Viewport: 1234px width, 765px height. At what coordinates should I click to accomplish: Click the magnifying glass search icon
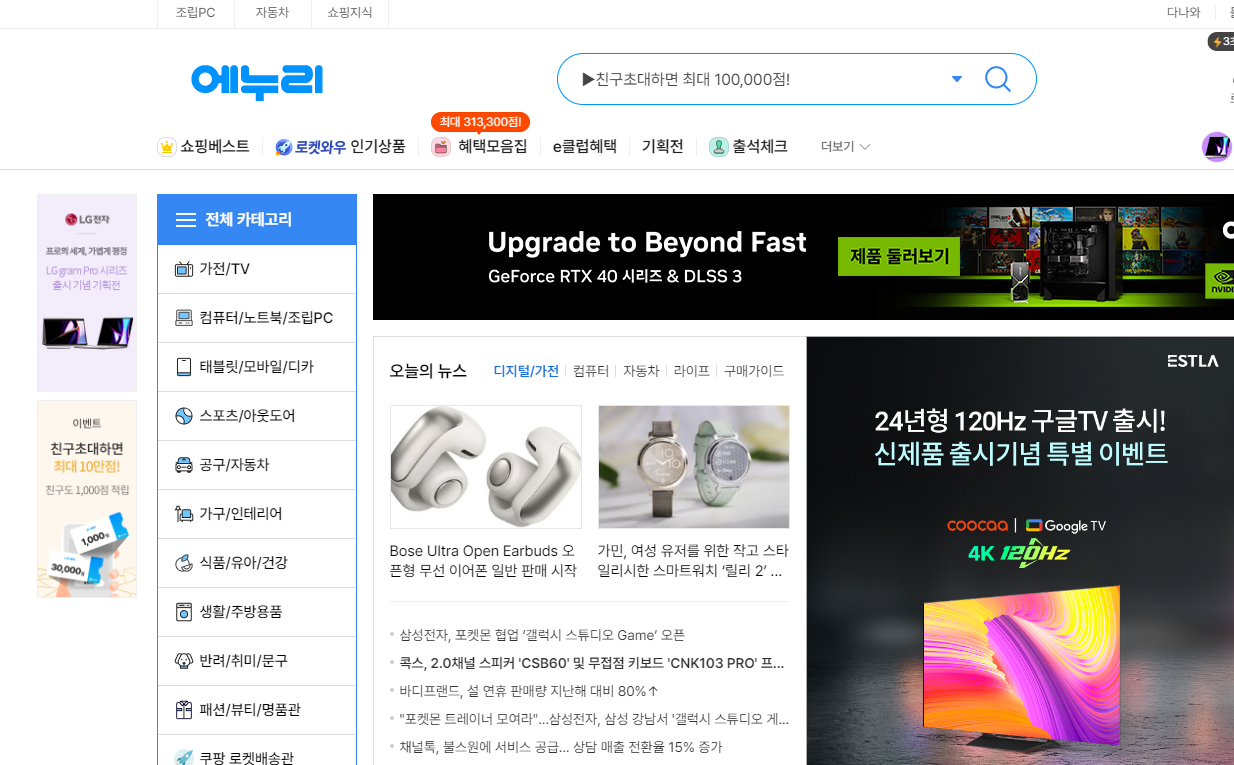point(997,78)
